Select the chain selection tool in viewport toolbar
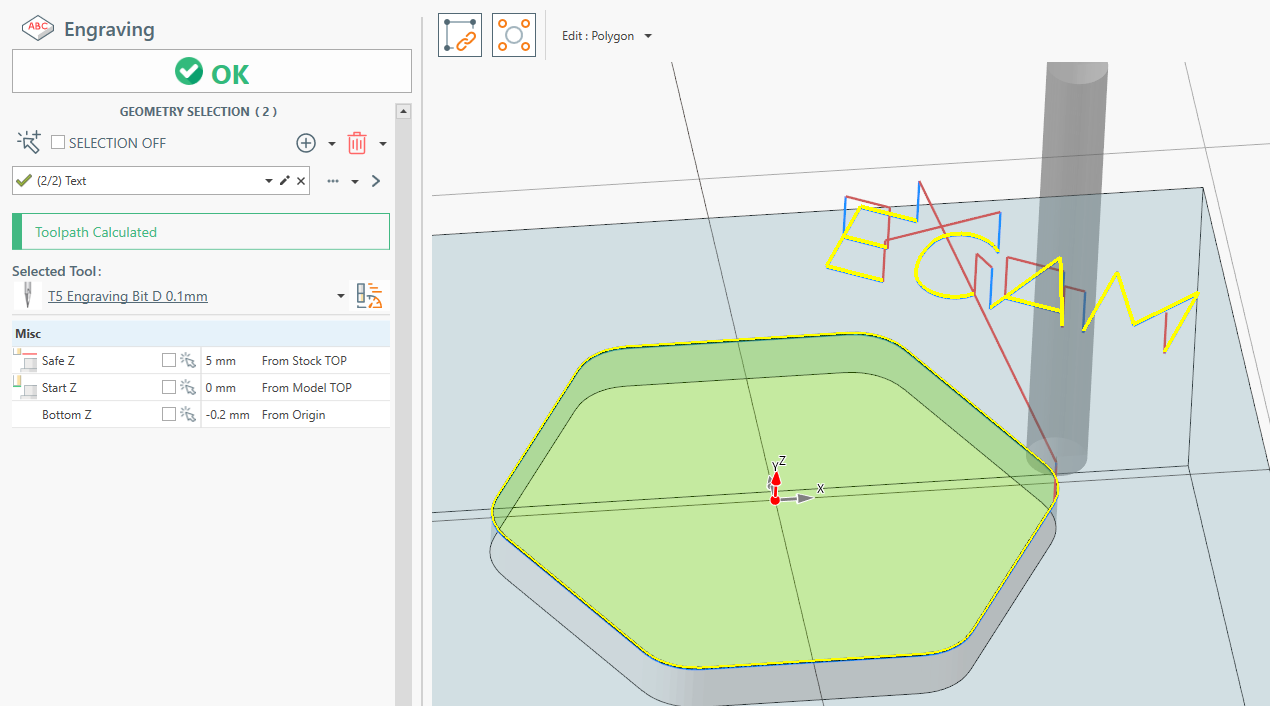 coord(460,35)
